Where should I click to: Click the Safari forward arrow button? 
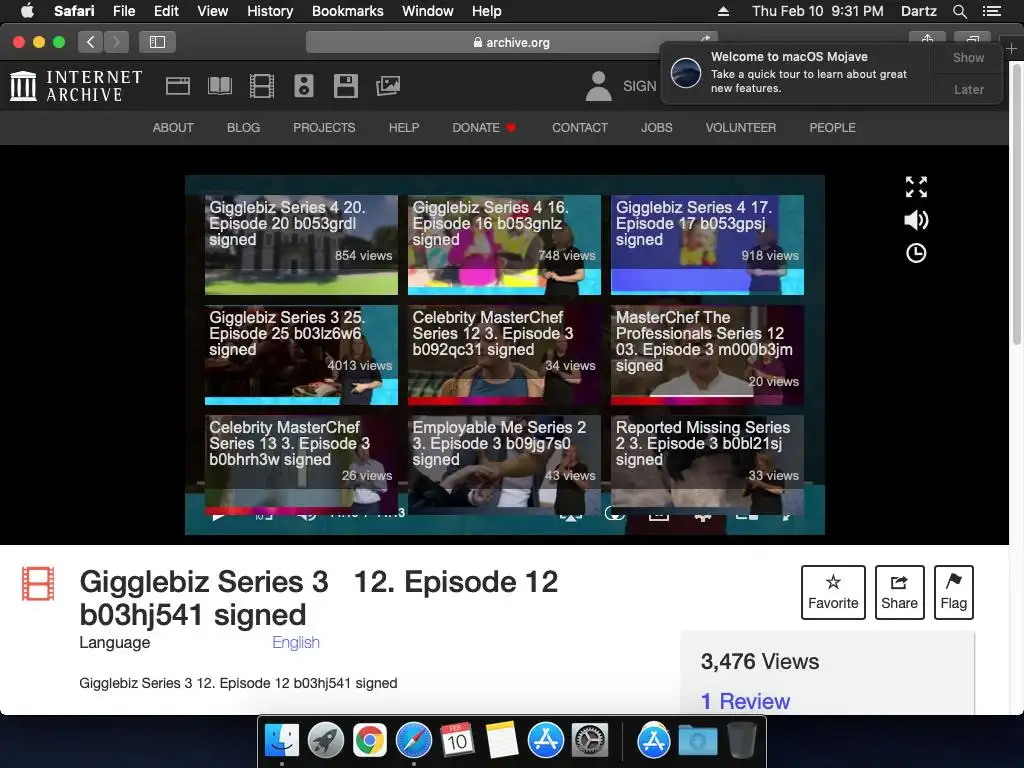[x=116, y=42]
